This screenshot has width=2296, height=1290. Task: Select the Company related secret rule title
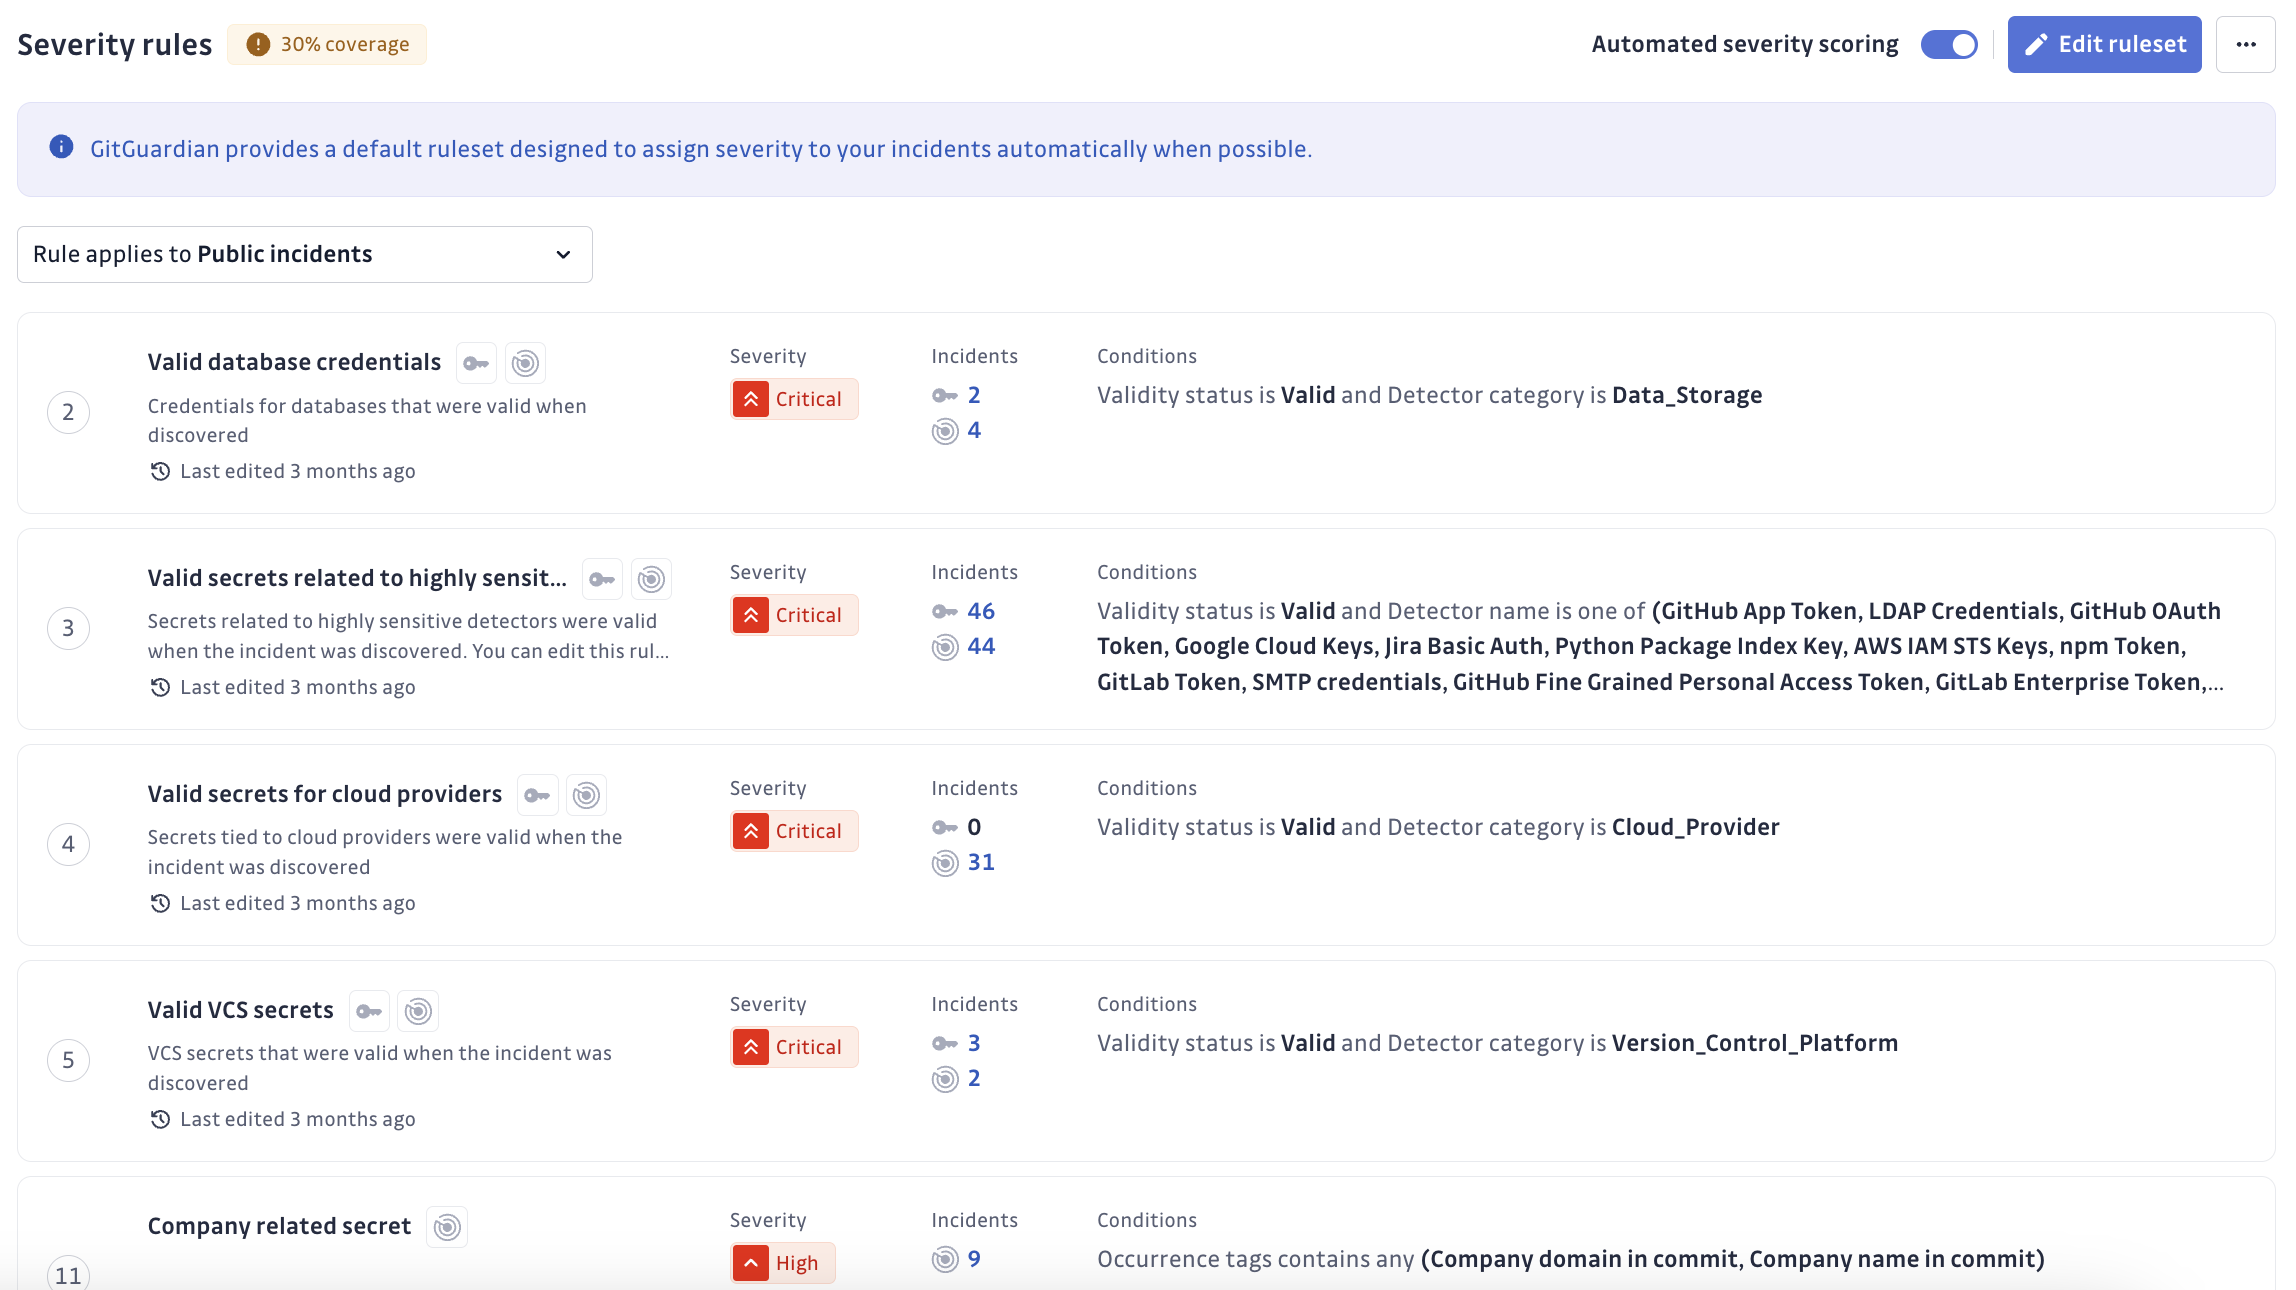pyautogui.click(x=279, y=1226)
